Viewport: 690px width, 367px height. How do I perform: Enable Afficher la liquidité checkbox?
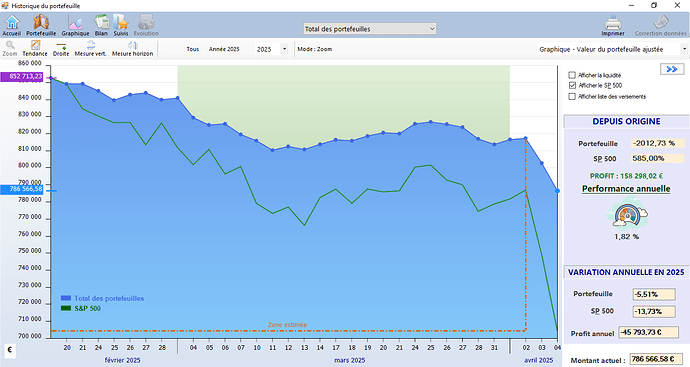pos(572,75)
